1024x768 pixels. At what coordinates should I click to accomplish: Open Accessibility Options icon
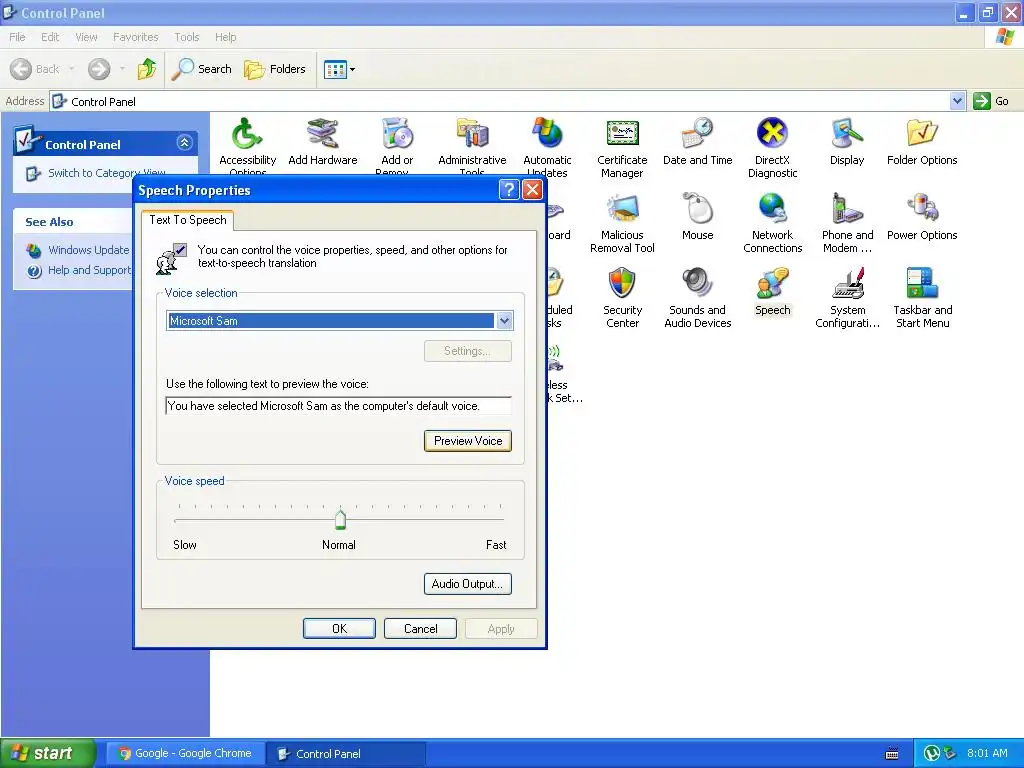tap(246, 134)
